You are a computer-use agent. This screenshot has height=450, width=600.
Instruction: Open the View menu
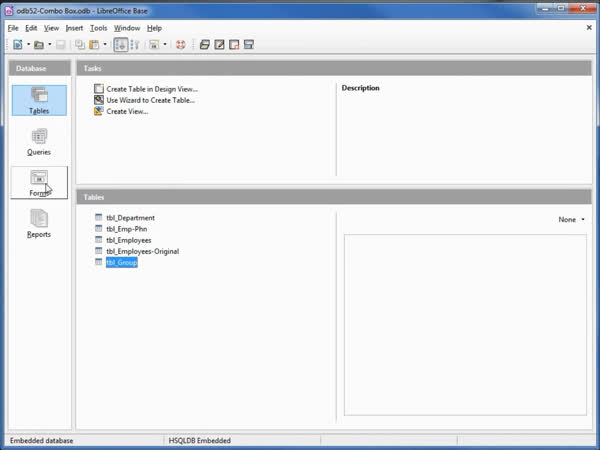point(51,28)
